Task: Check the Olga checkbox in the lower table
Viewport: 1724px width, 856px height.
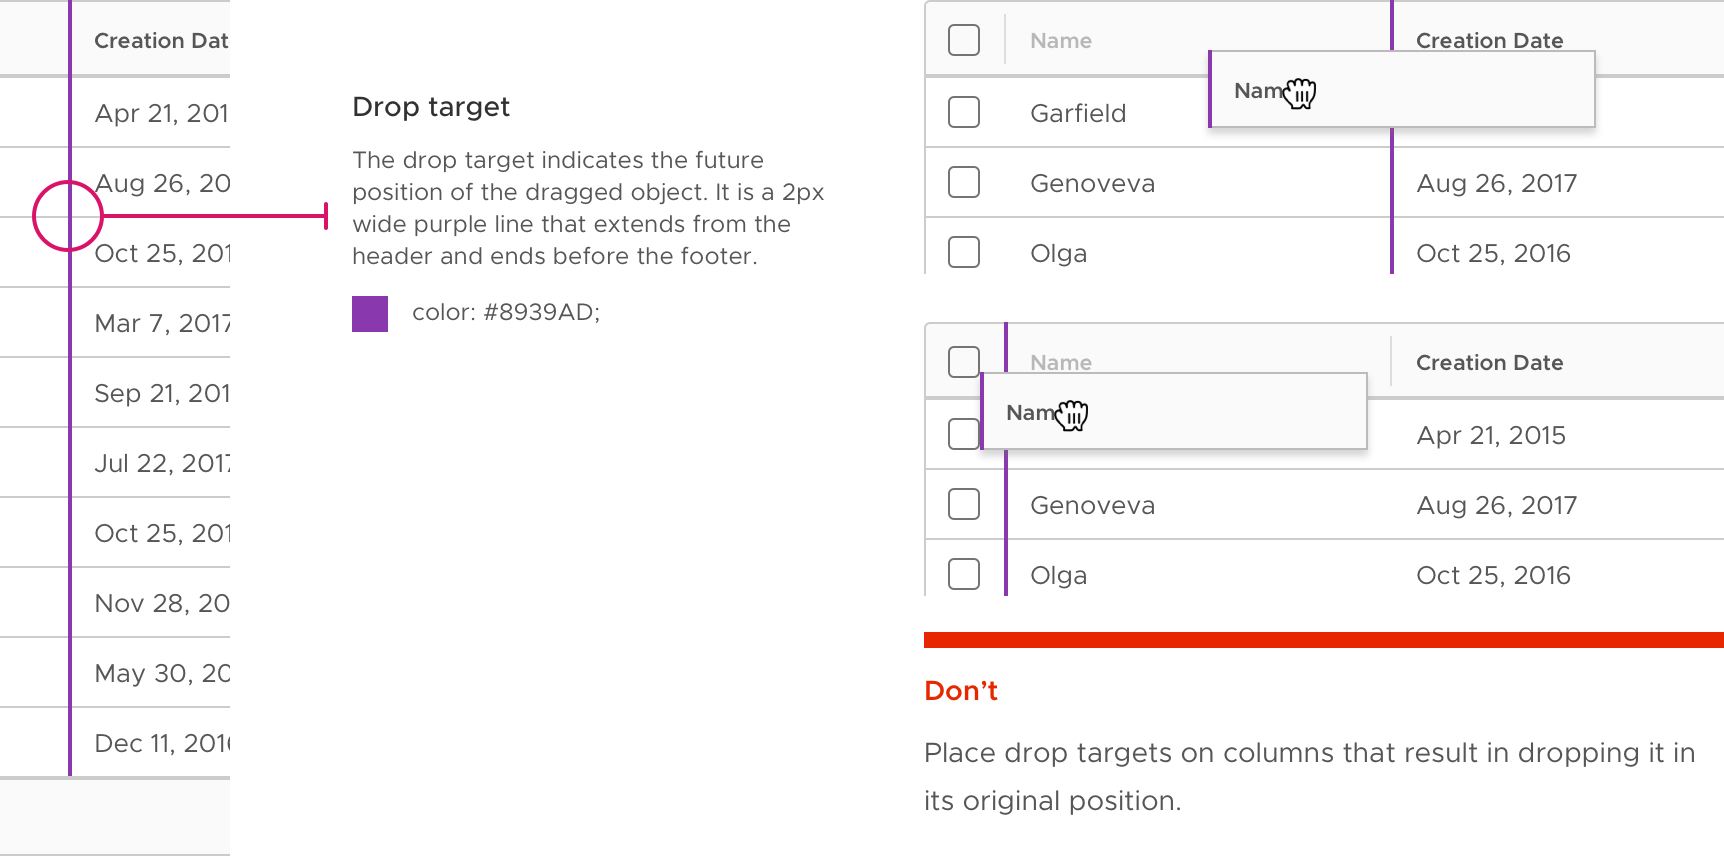Action: 964,574
